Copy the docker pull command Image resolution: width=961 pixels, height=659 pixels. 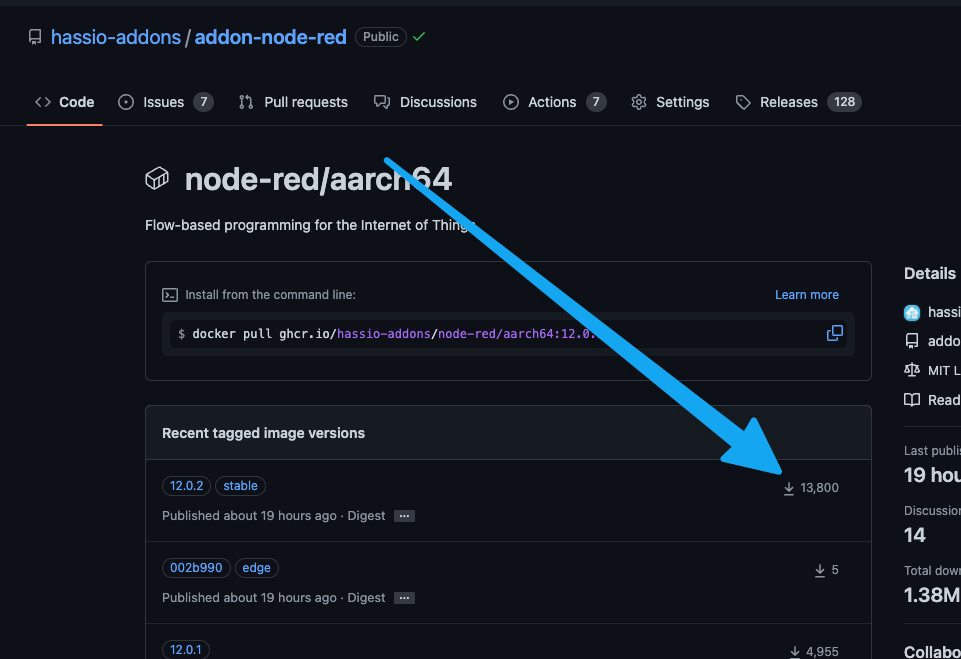(x=835, y=333)
